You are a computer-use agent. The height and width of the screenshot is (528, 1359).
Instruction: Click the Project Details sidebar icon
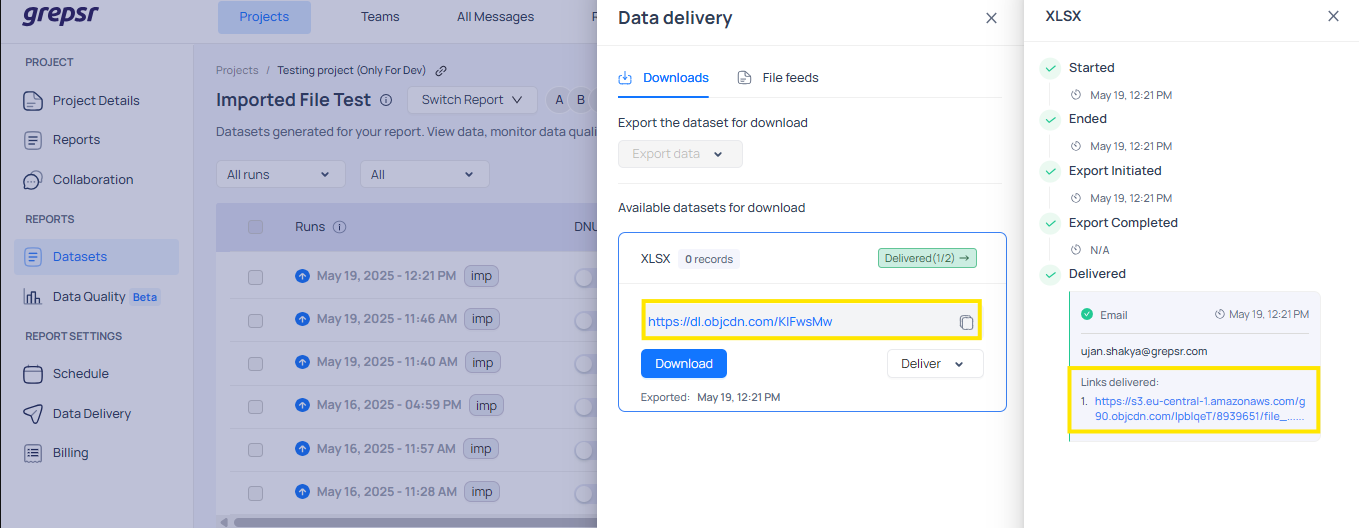34,101
